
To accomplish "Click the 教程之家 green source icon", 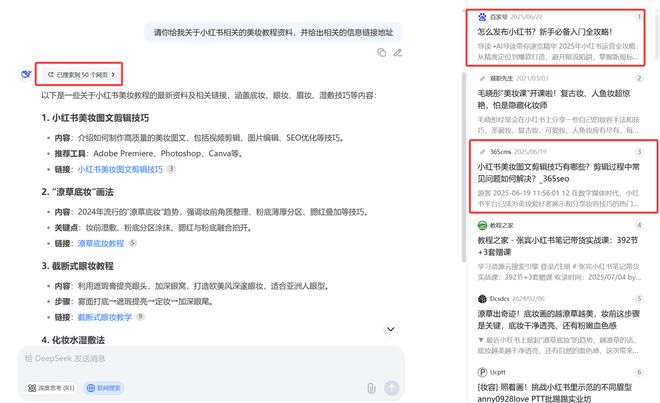I will coord(482,225).
